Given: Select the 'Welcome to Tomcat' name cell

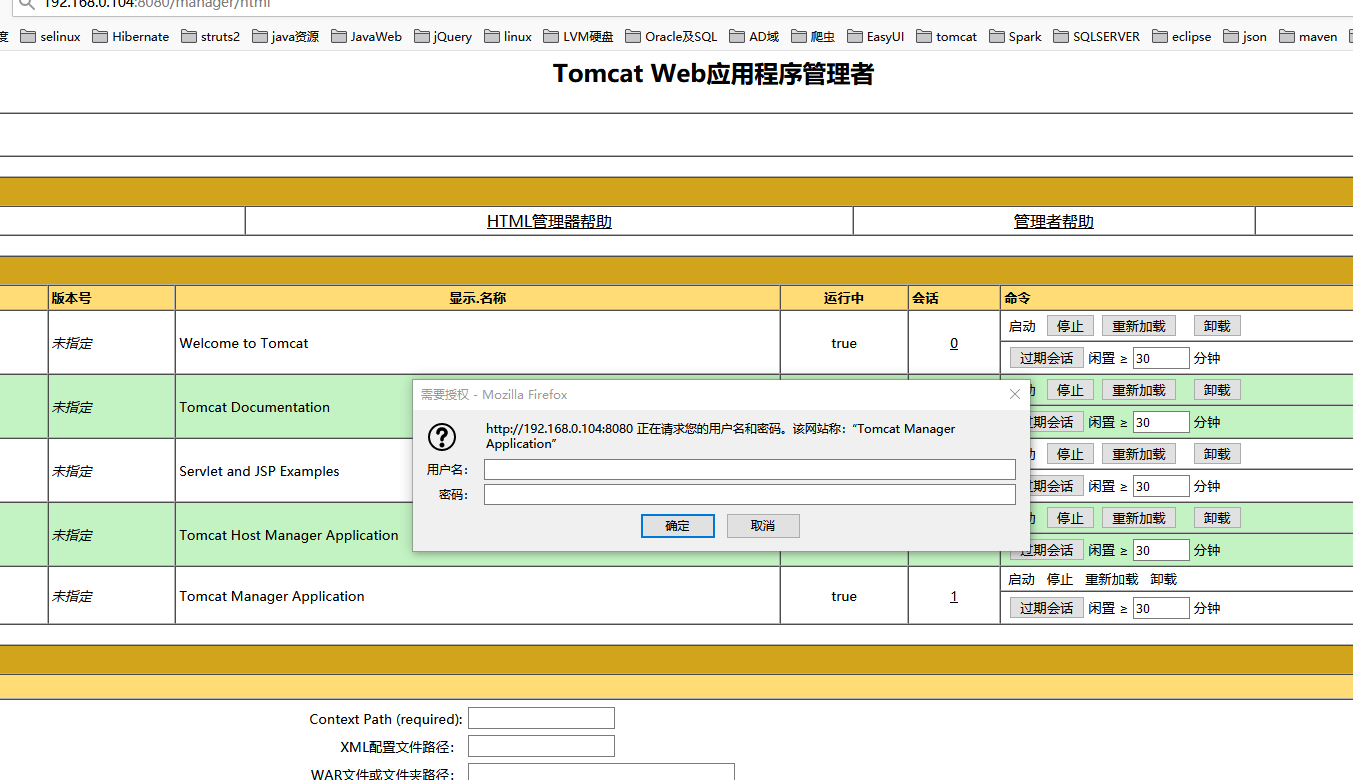Looking at the screenshot, I should click(x=478, y=343).
